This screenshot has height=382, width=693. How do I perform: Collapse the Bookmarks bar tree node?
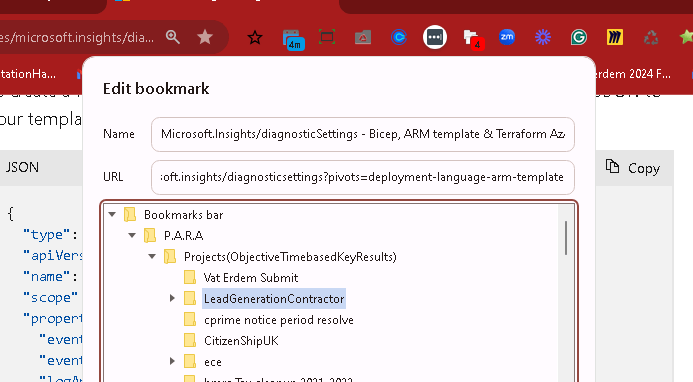[112, 214]
